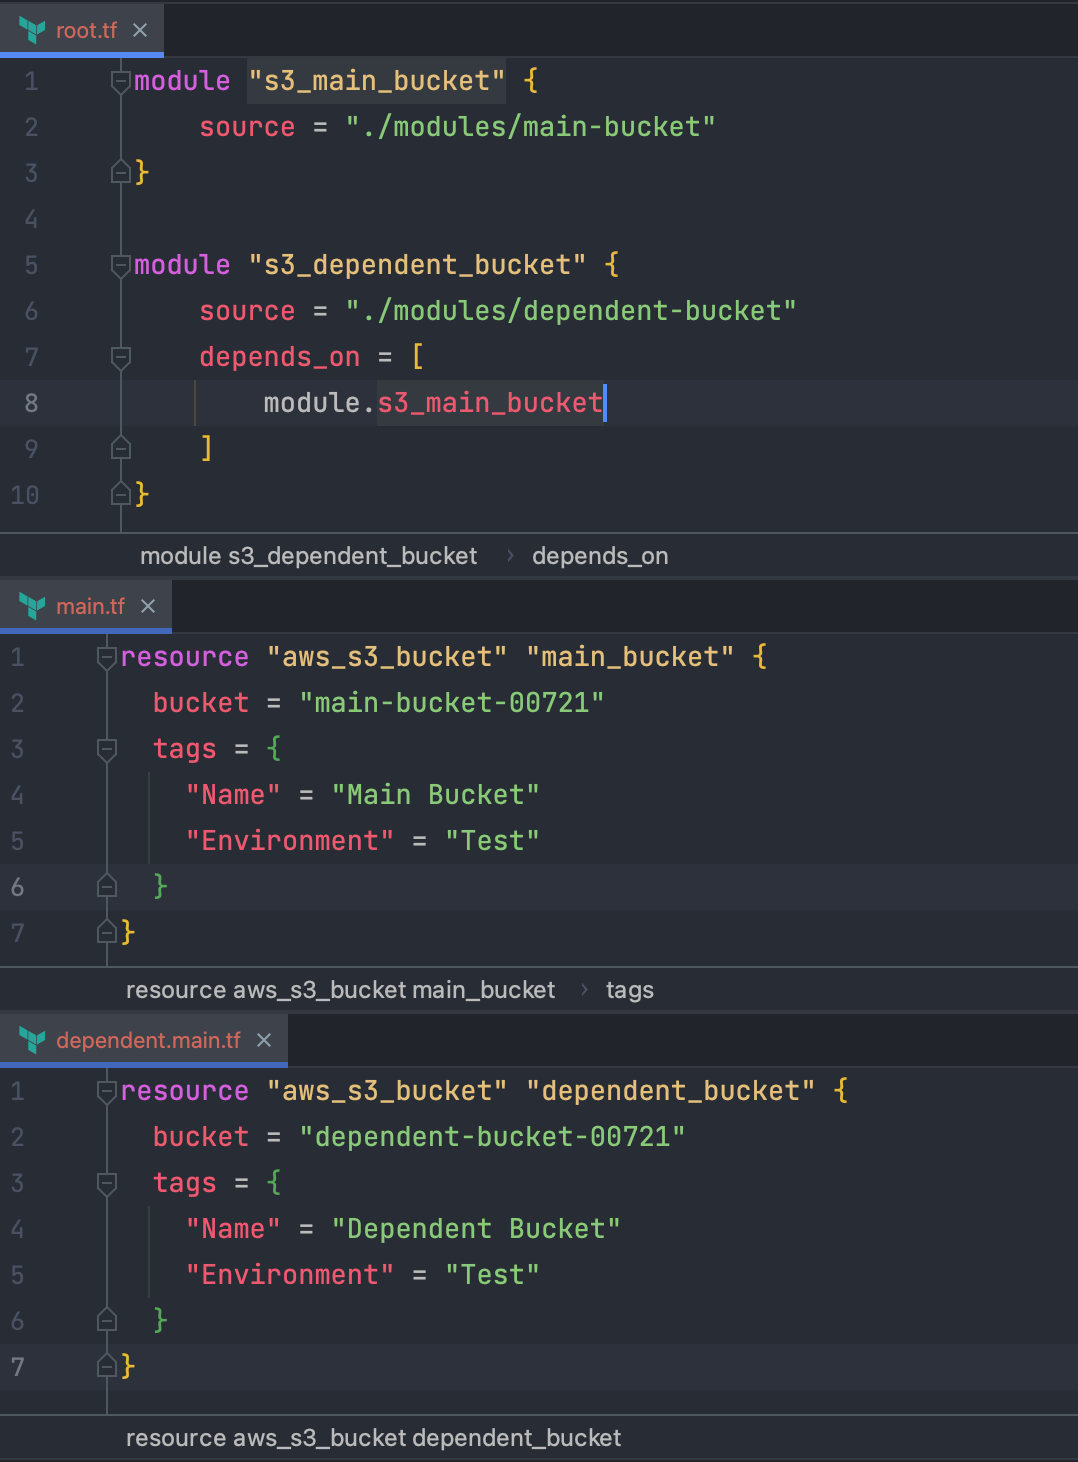Click the depends_on breadcrumb below root.tf editor
This screenshot has width=1078, height=1462.
600,555
